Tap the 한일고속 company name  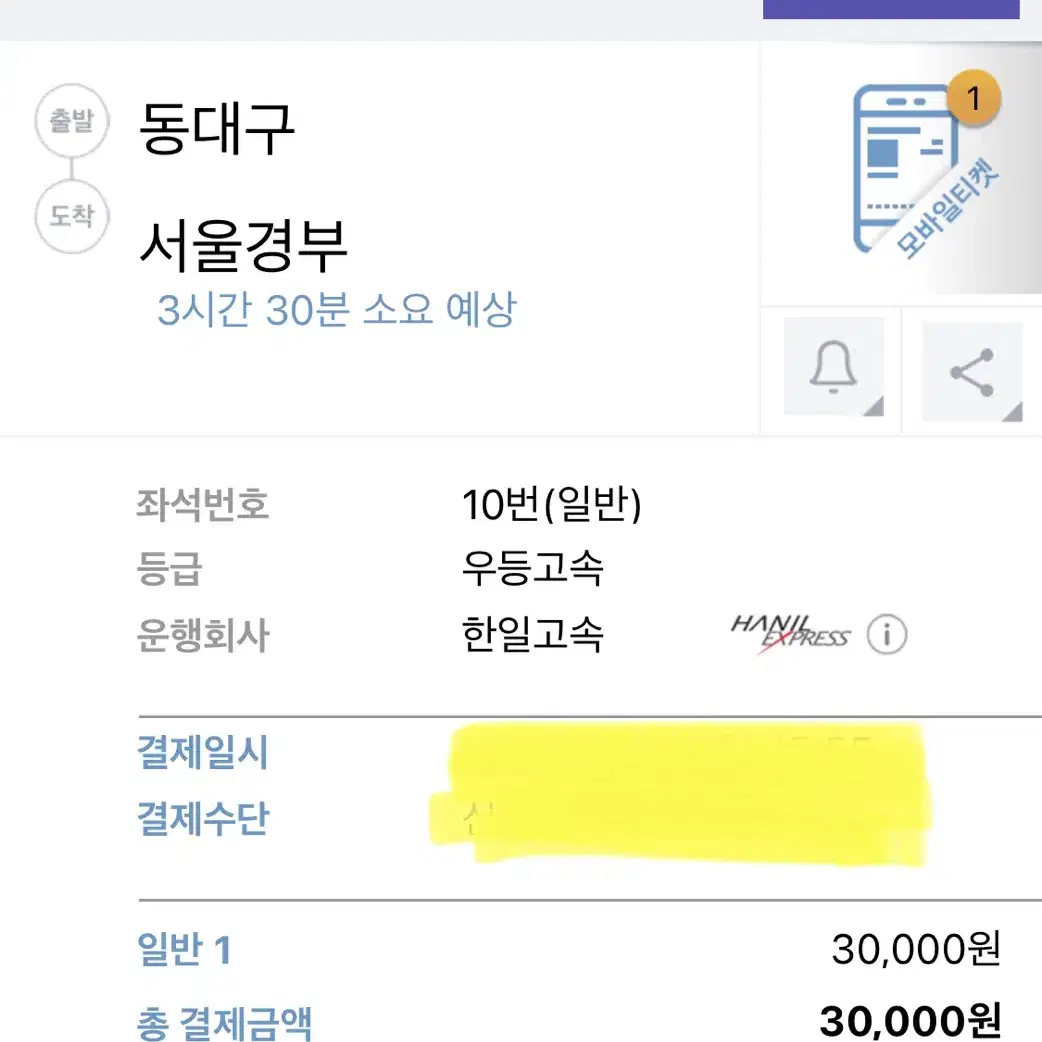click(x=533, y=634)
